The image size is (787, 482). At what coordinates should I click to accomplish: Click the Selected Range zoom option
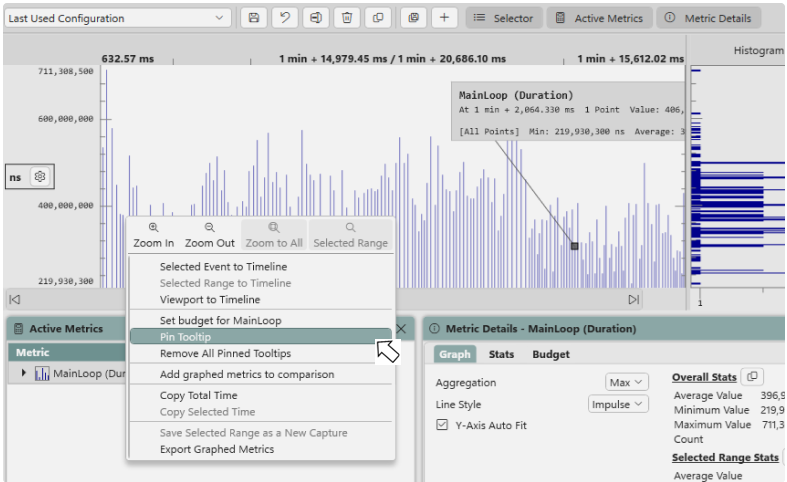pos(350,235)
